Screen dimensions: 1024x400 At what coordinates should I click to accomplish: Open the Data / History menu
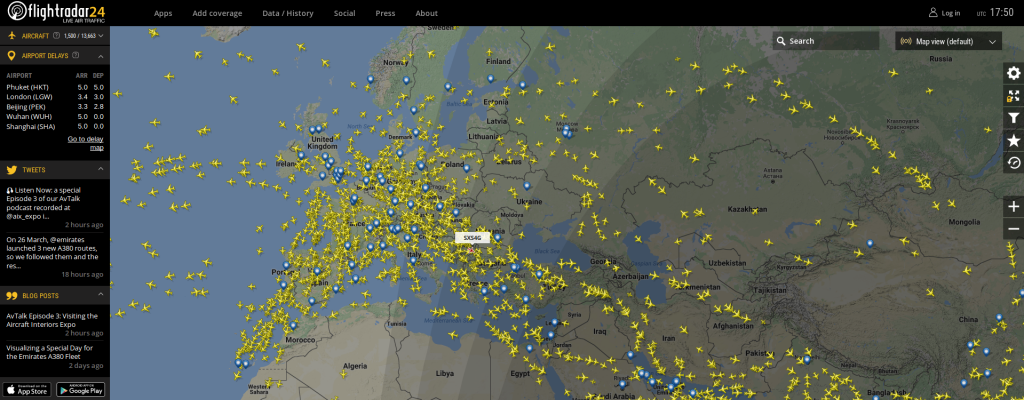coord(288,13)
